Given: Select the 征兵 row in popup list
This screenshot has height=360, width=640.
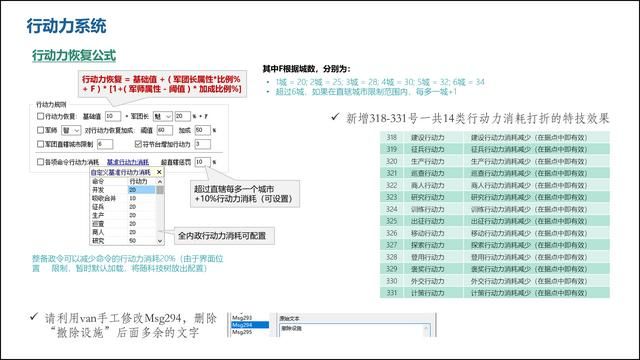Looking at the screenshot, I should pyautogui.click(x=123, y=207).
